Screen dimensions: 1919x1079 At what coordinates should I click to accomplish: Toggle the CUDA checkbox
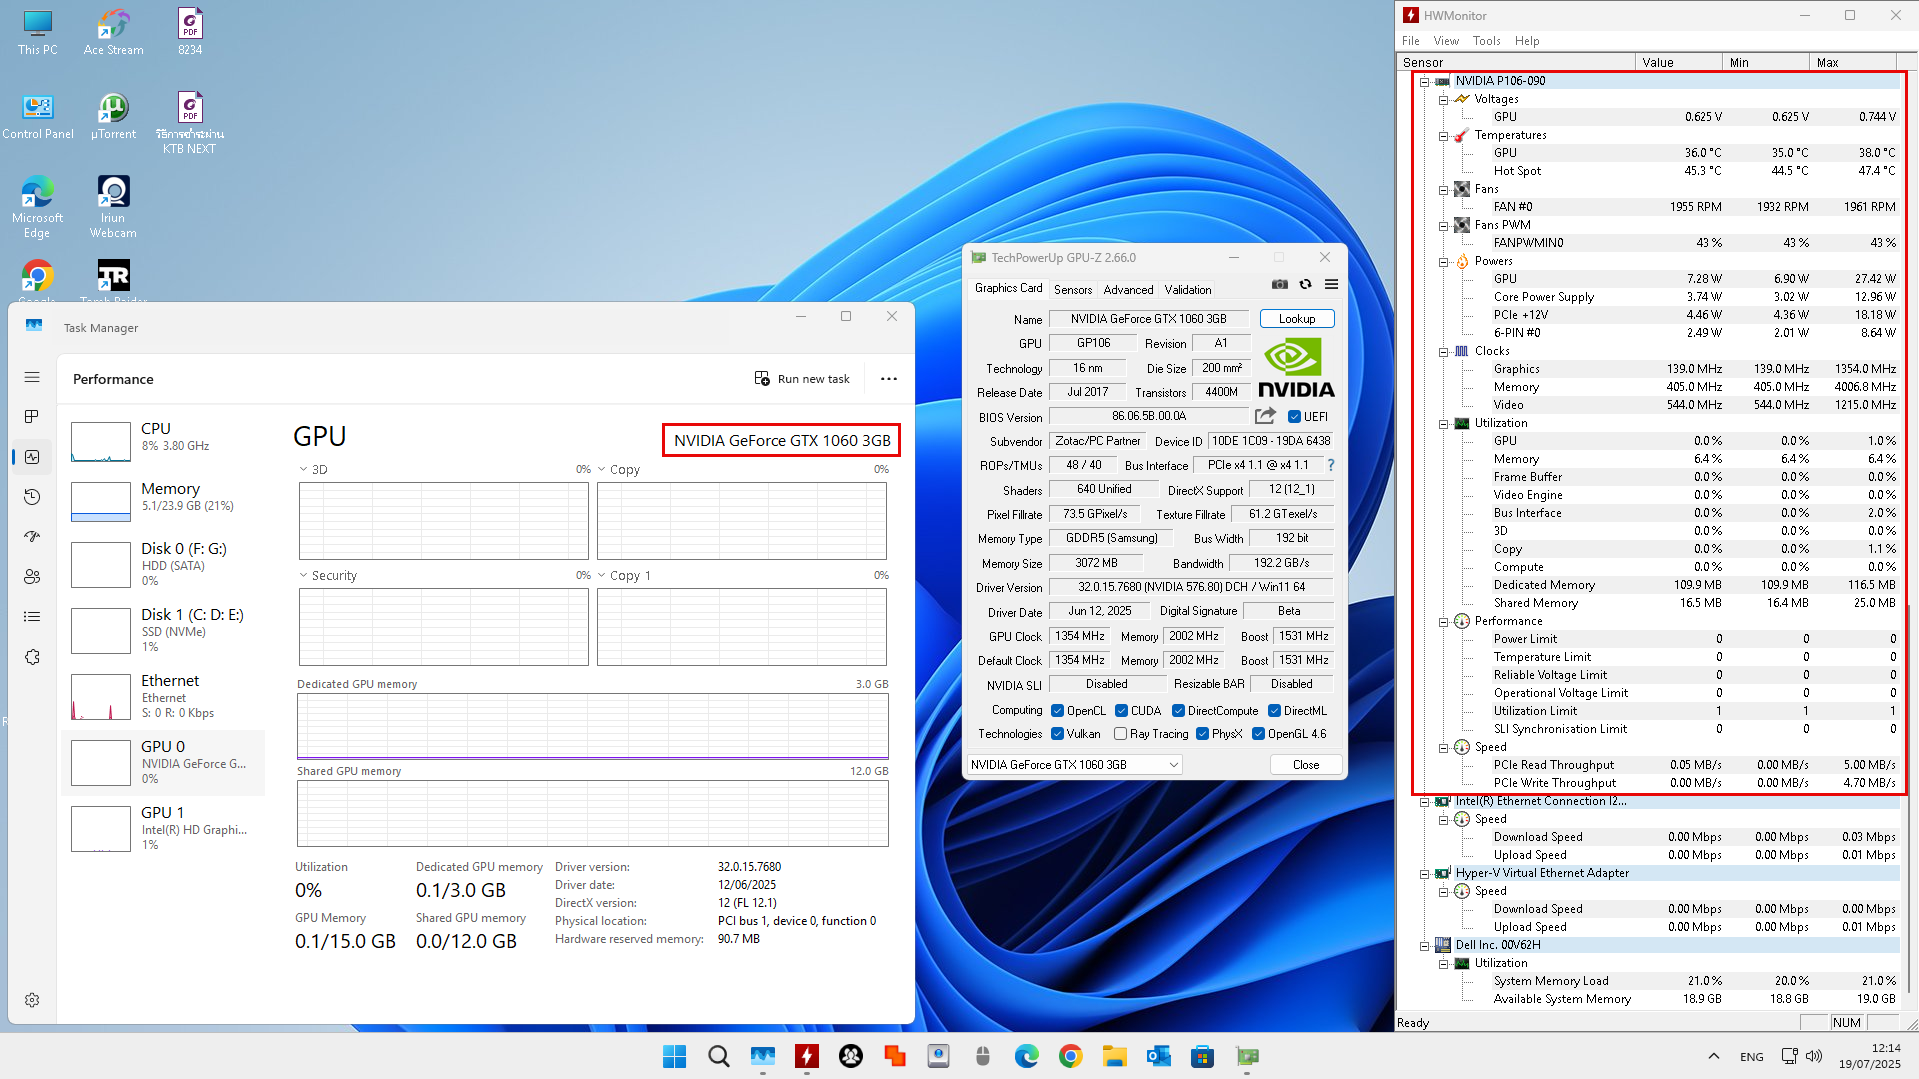click(1121, 711)
